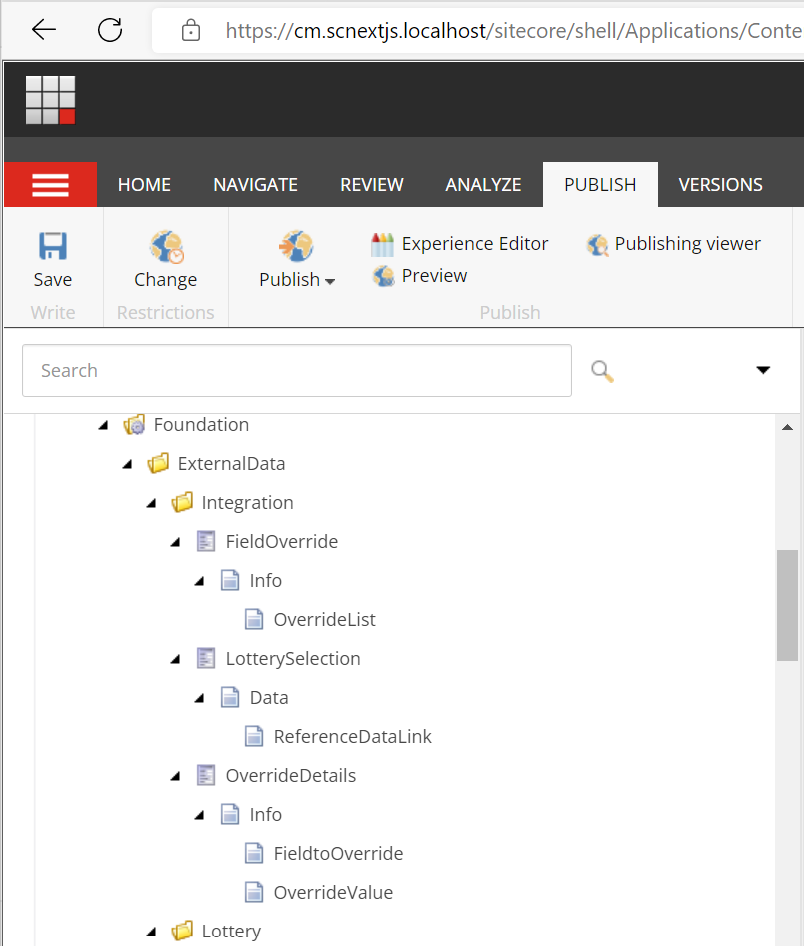The width and height of the screenshot is (804, 946).
Task: Collapse the OverrideDetails tree node
Action: pyautogui.click(x=176, y=776)
